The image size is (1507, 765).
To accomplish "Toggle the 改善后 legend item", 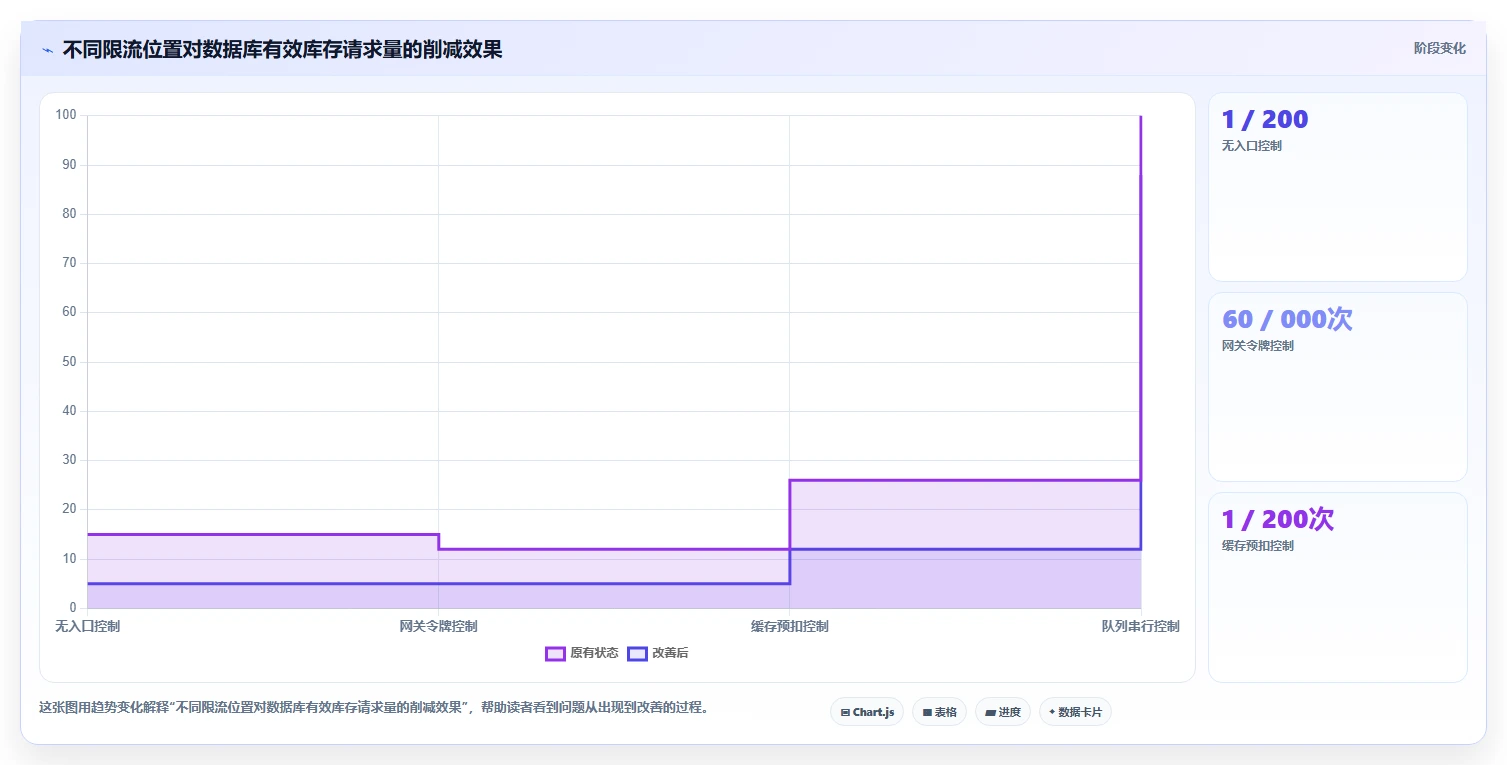I will pos(657,653).
